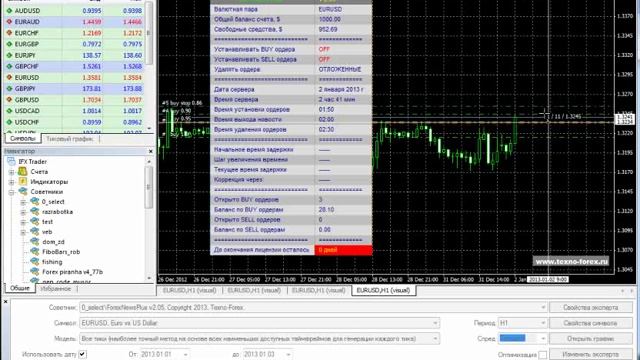The width and height of the screenshot is (640, 360).
Task: Open the до end date picker
Action: click(x=288, y=354)
